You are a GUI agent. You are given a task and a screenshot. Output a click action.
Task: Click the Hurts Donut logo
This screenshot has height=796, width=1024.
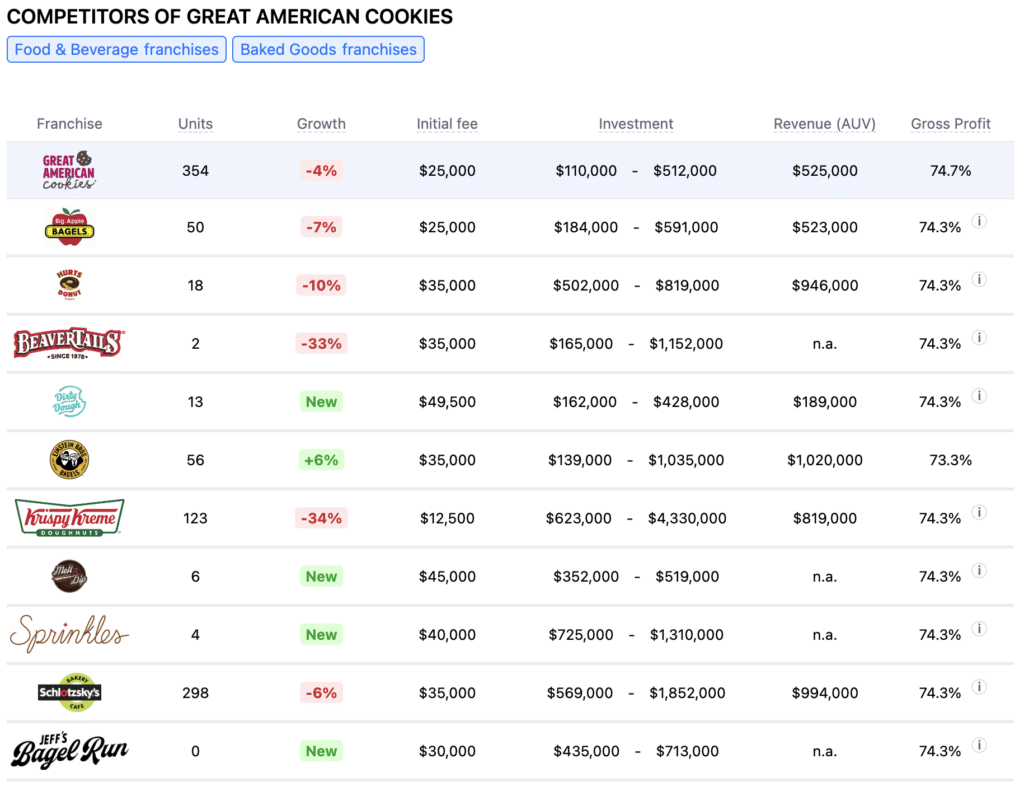[69, 285]
